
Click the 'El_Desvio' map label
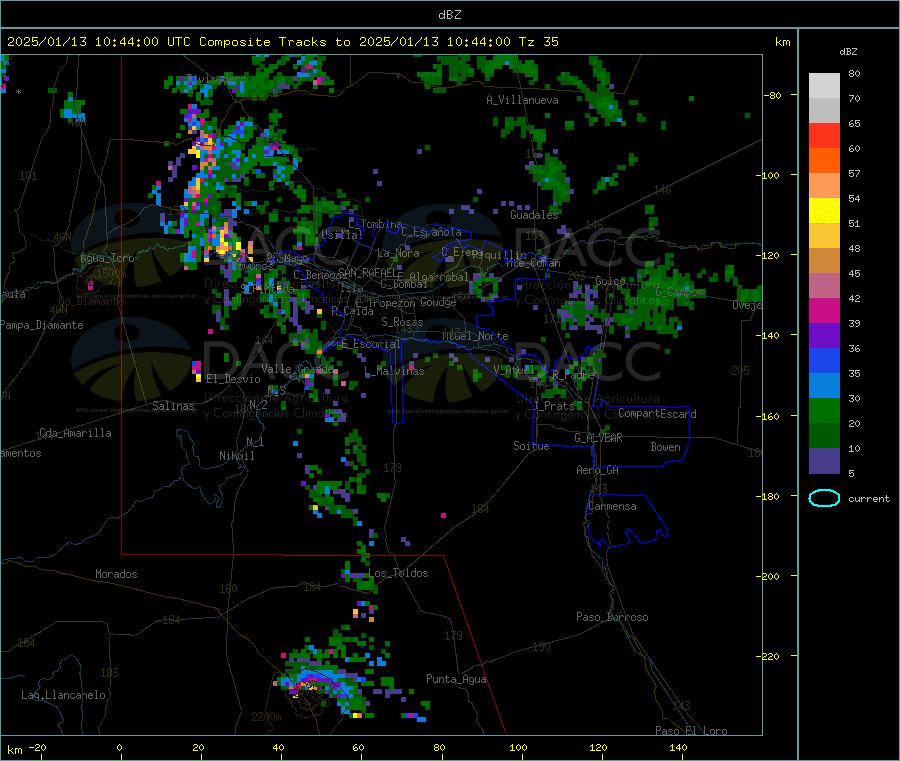click(x=233, y=379)
